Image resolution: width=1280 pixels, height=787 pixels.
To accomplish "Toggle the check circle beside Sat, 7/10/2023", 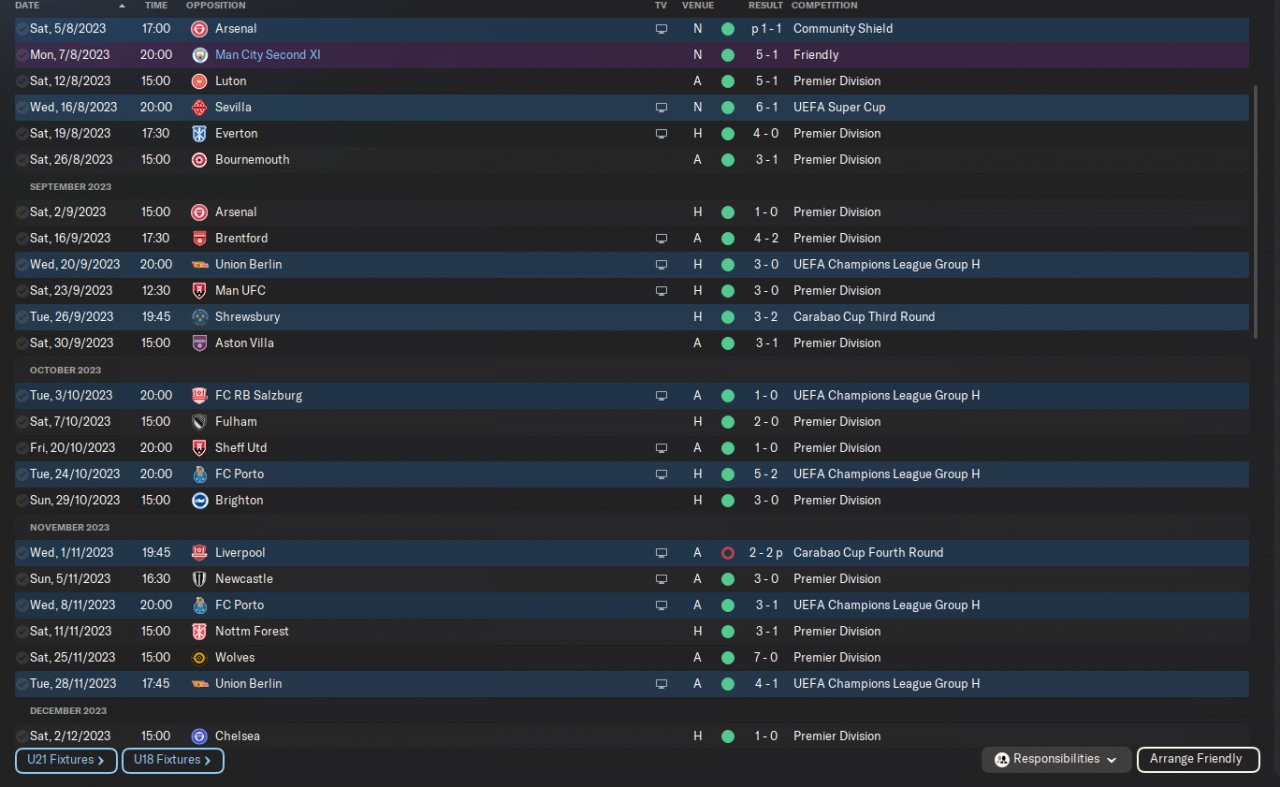I will pos(22,422).
